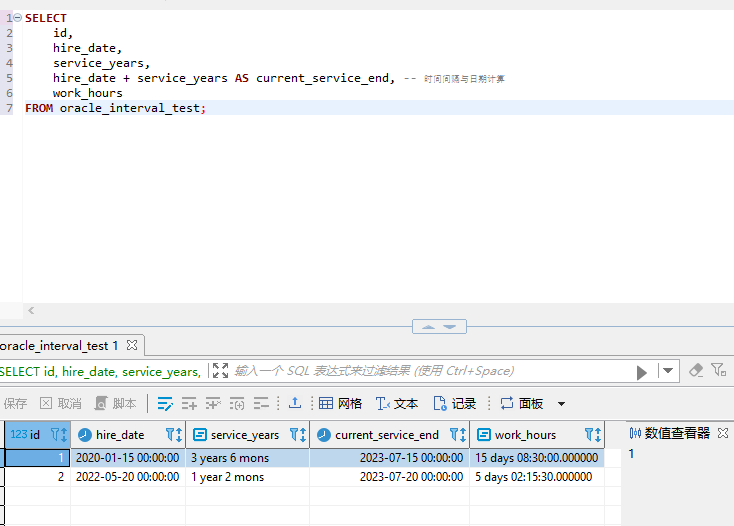Close the Value Viewer (数值查看器) panel
Screen dimensions: 734x526
pyautogui.click(x=723, y=433)
